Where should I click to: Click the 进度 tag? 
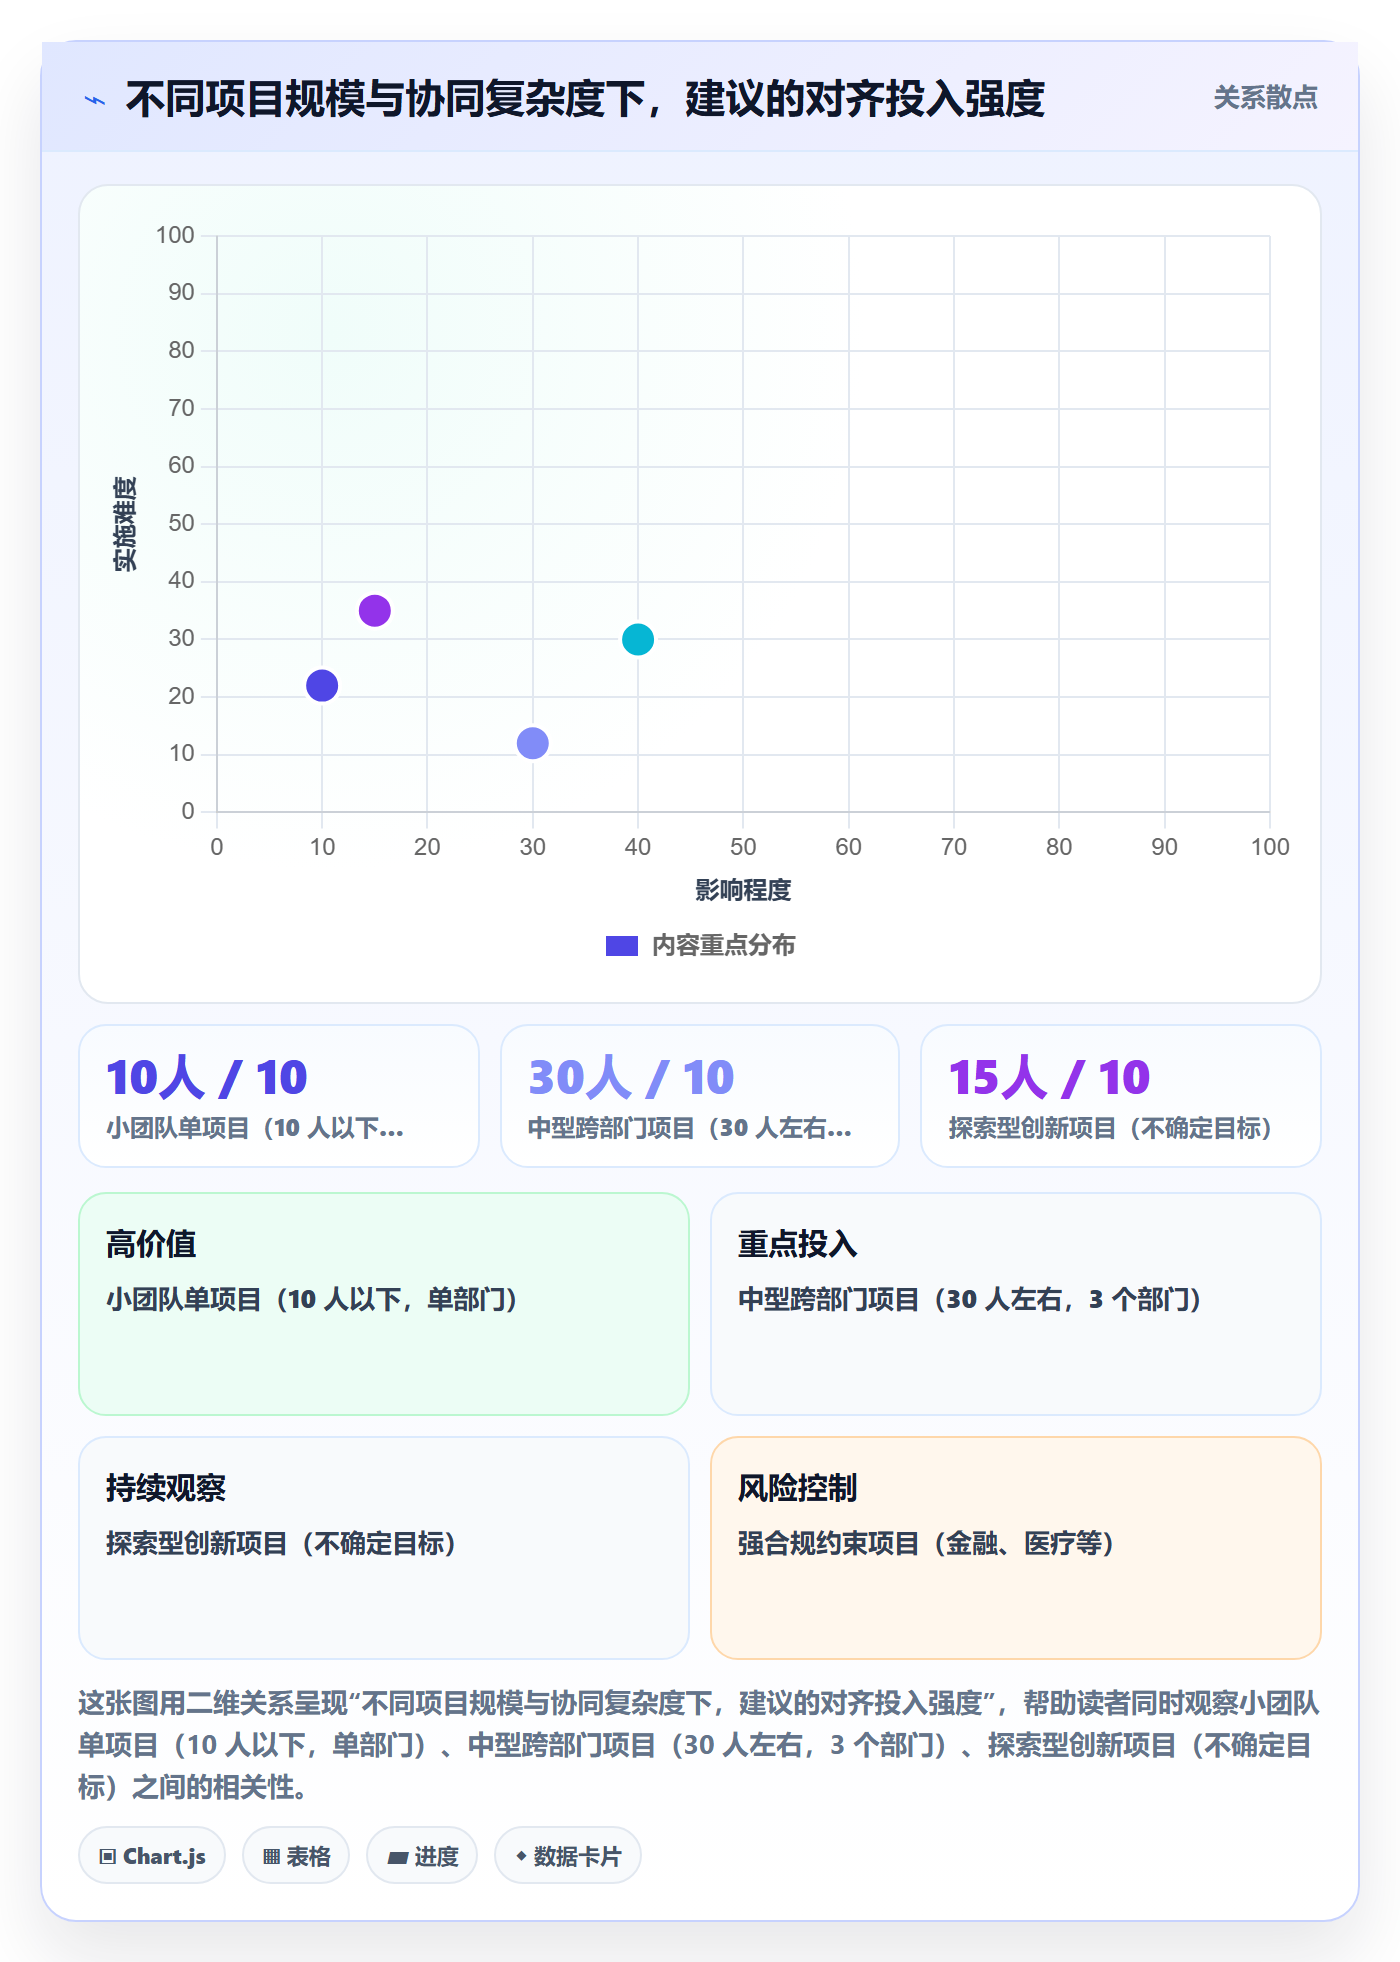click(x=422, y=1856)
